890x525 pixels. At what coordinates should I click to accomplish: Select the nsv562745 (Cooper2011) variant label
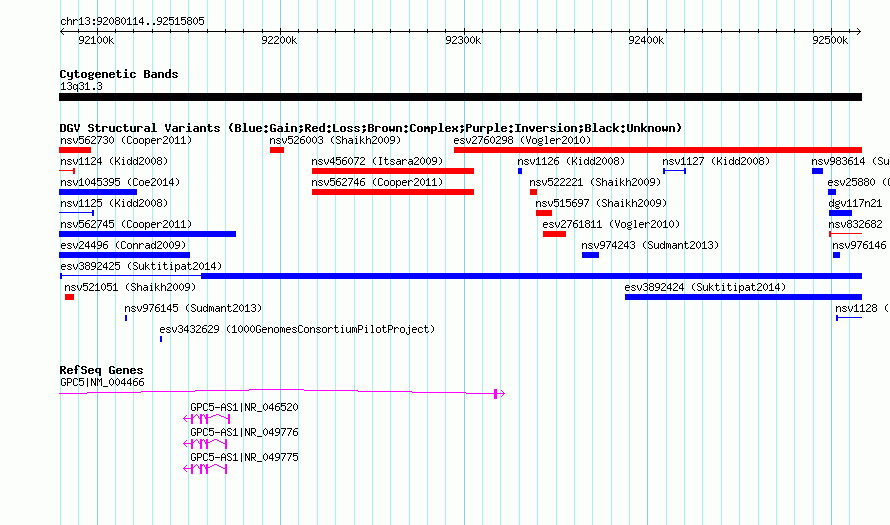click(126, 224)
